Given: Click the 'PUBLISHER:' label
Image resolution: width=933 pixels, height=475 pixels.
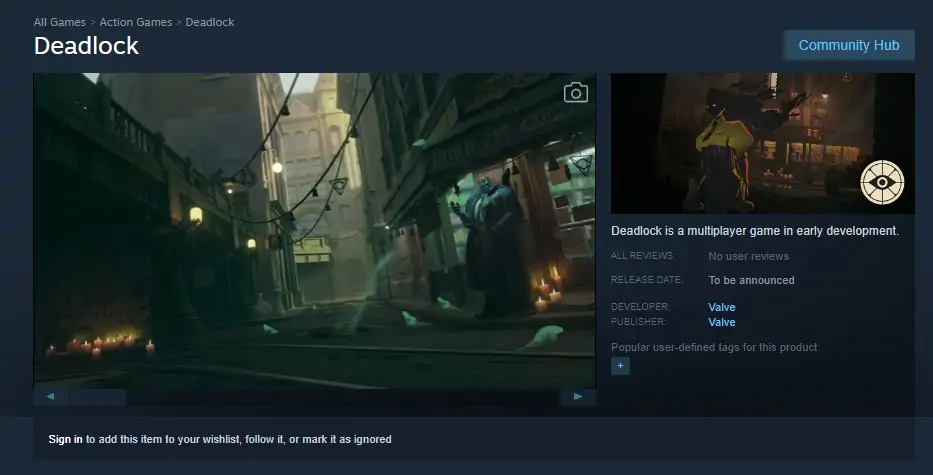Looking at the screenshot, I should click(x=638, y=321).
